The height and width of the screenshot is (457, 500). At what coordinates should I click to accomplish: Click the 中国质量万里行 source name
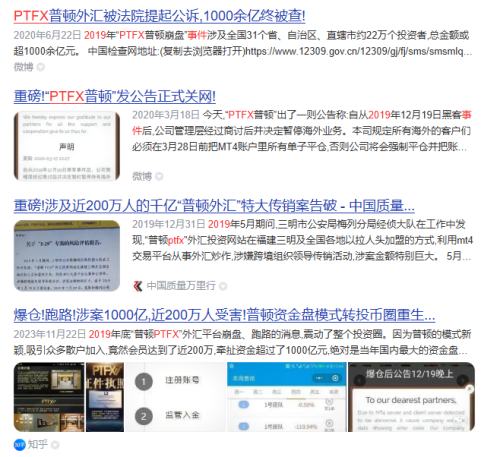point(181,286)
